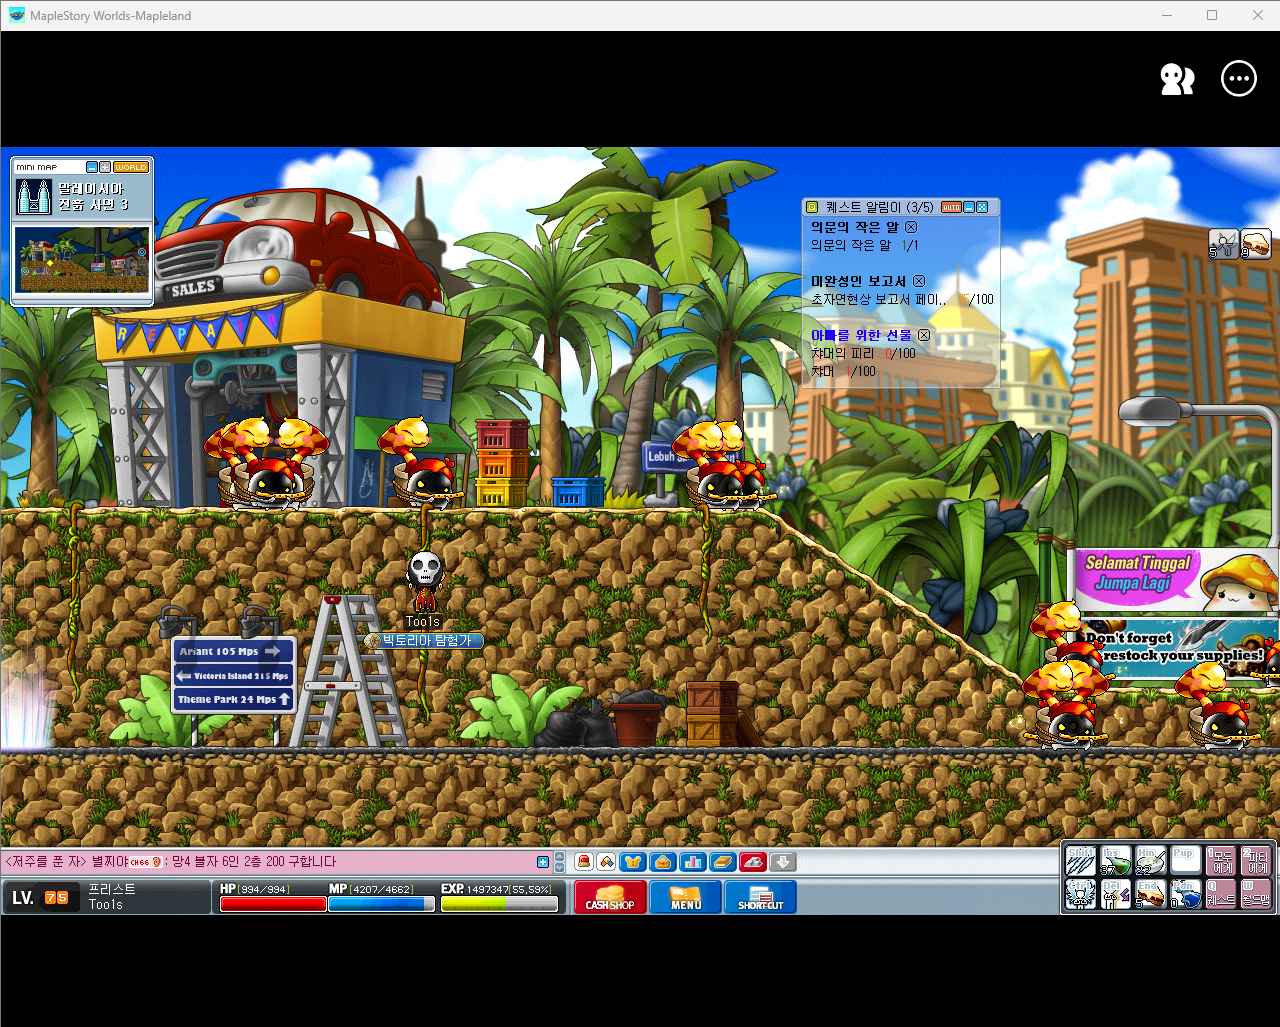Click the red cloud icon in quick bar
This screenshot has width=1280, height=1027.
753,862
